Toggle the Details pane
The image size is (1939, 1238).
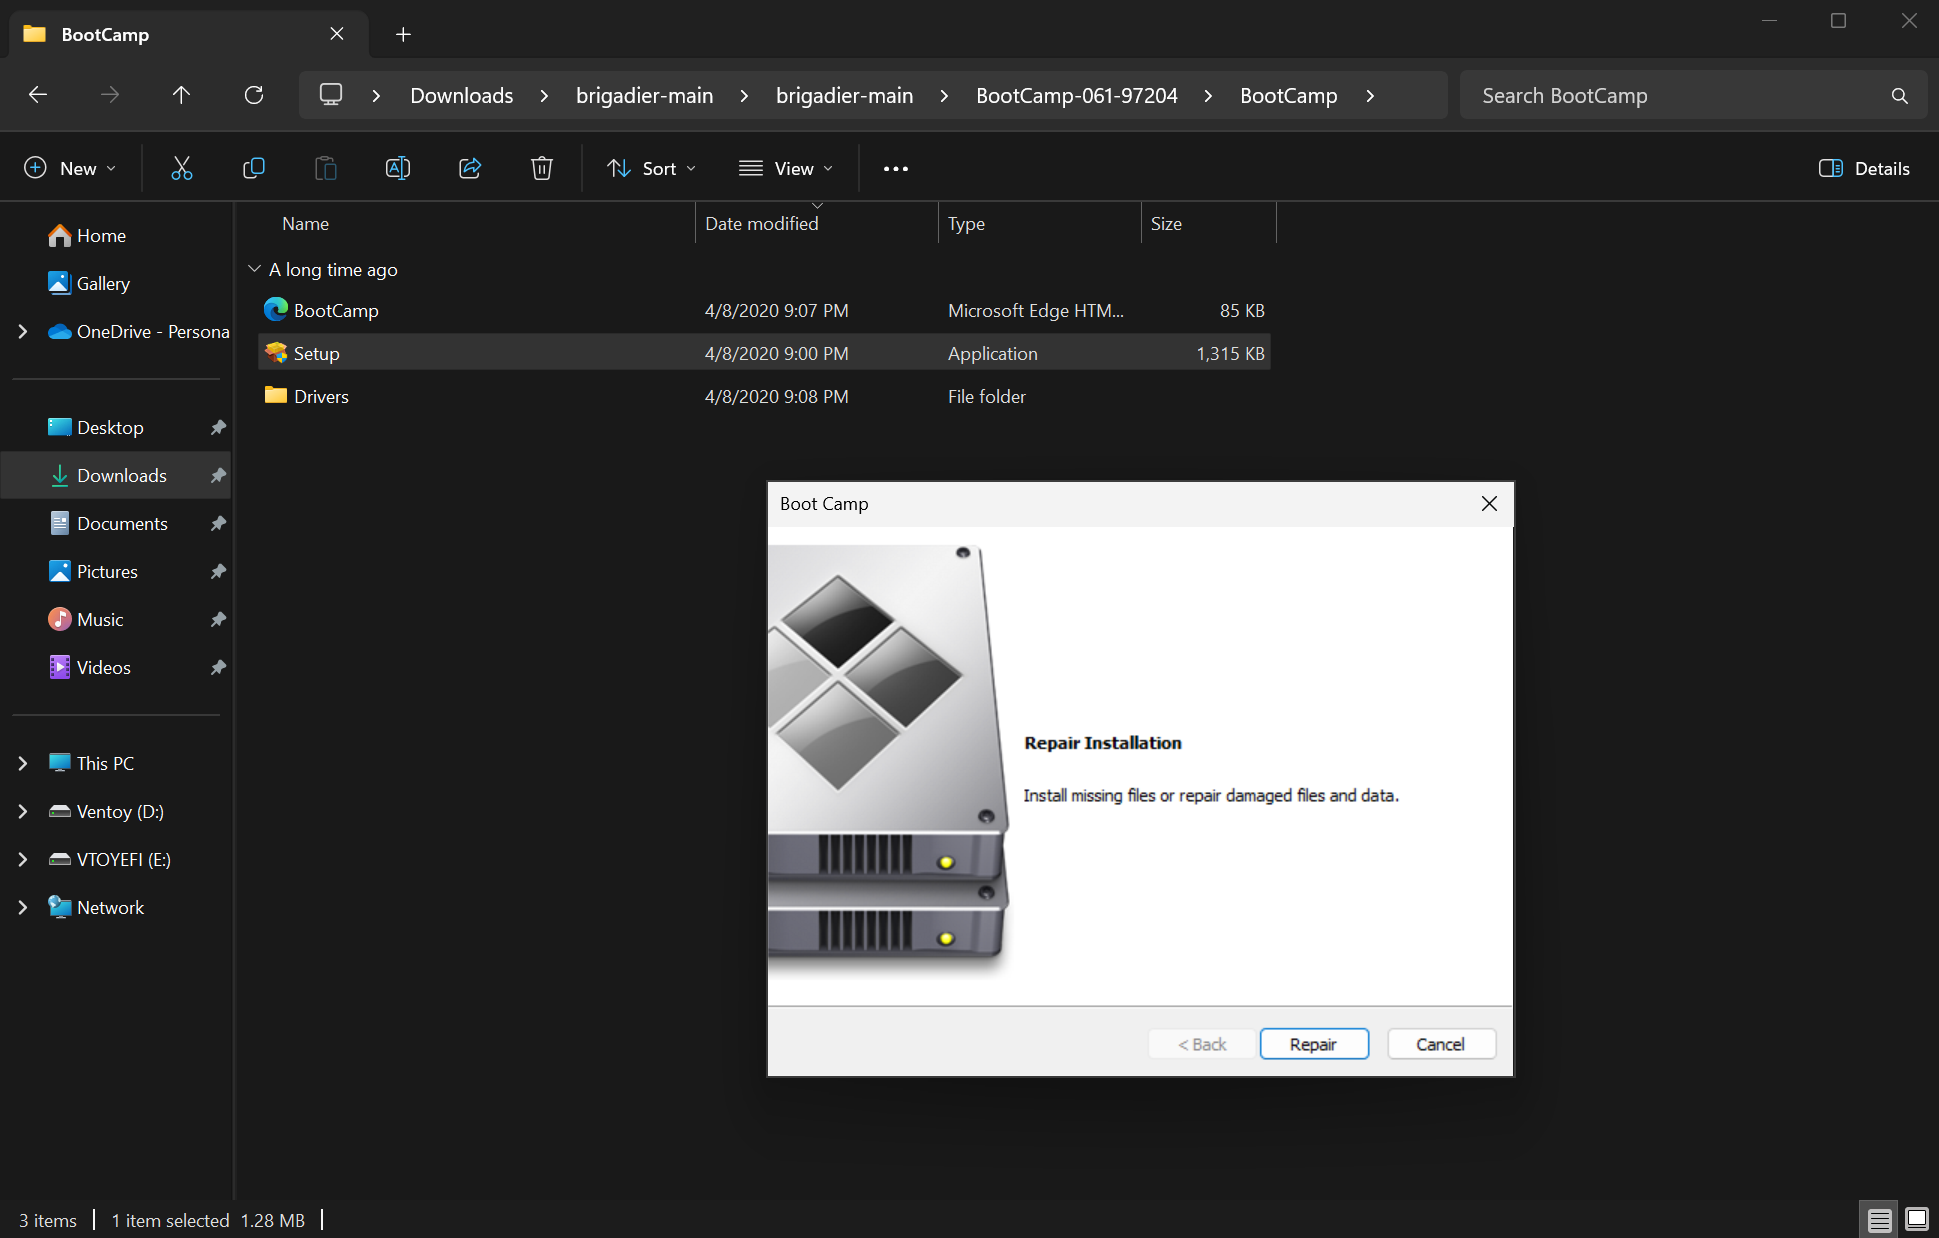(x=1863, y=168)
